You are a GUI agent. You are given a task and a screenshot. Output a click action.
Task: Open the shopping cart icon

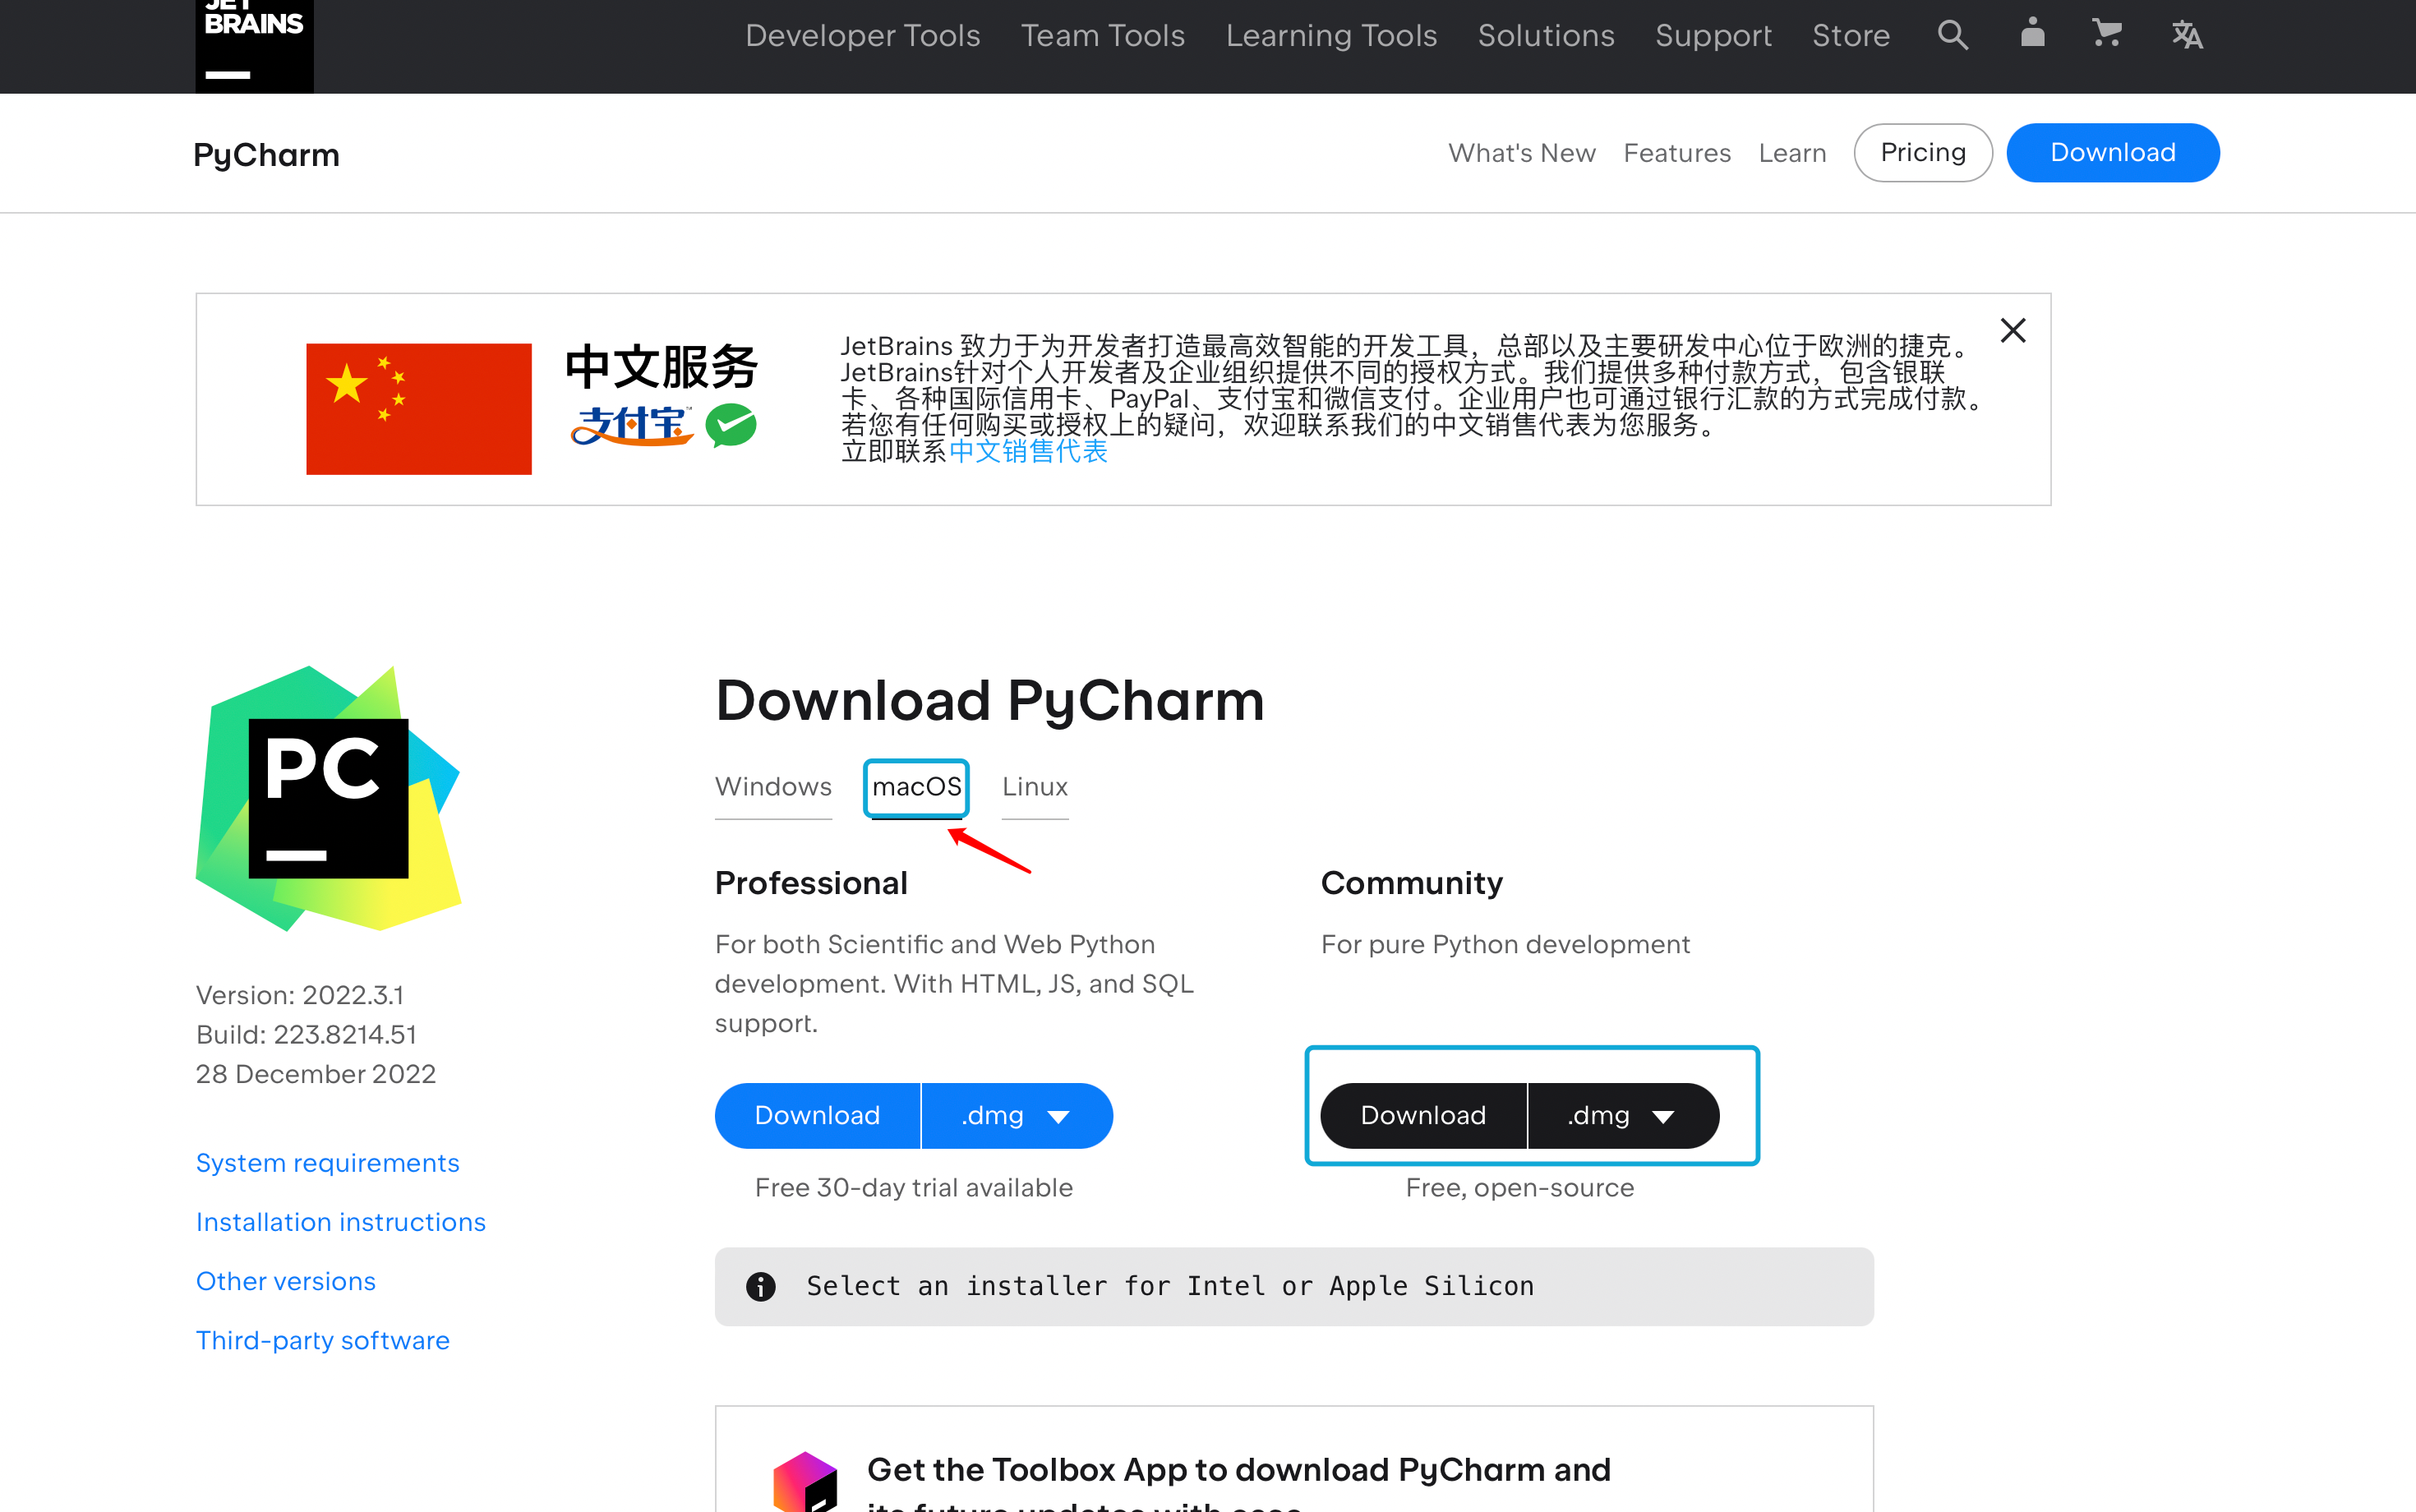2107,34
